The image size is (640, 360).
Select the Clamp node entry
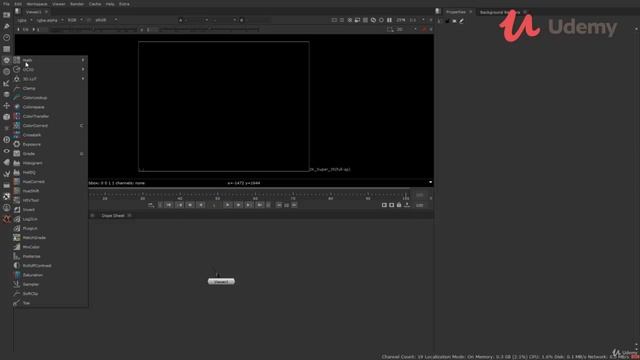point(51,88)
